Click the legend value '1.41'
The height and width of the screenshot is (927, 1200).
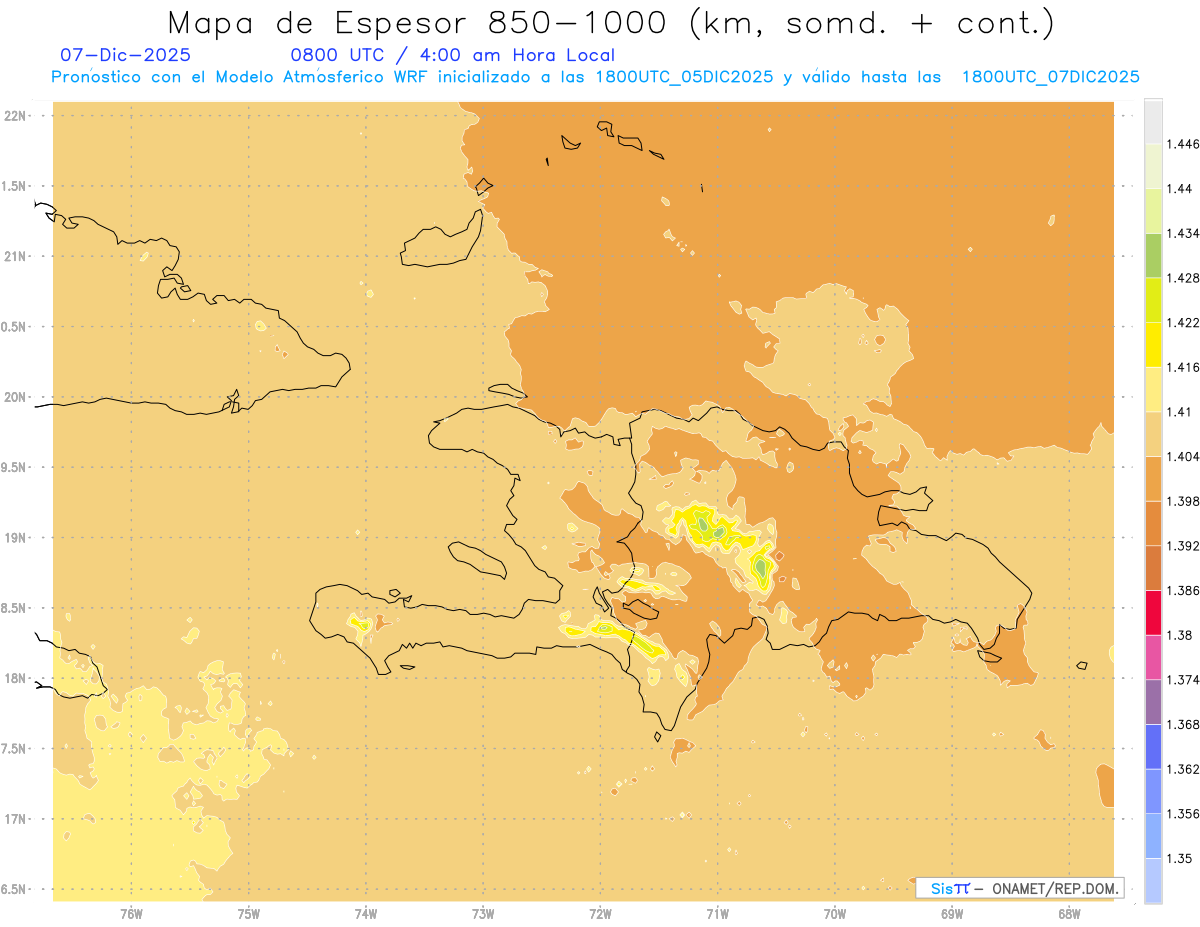(x=1180, y=412)
